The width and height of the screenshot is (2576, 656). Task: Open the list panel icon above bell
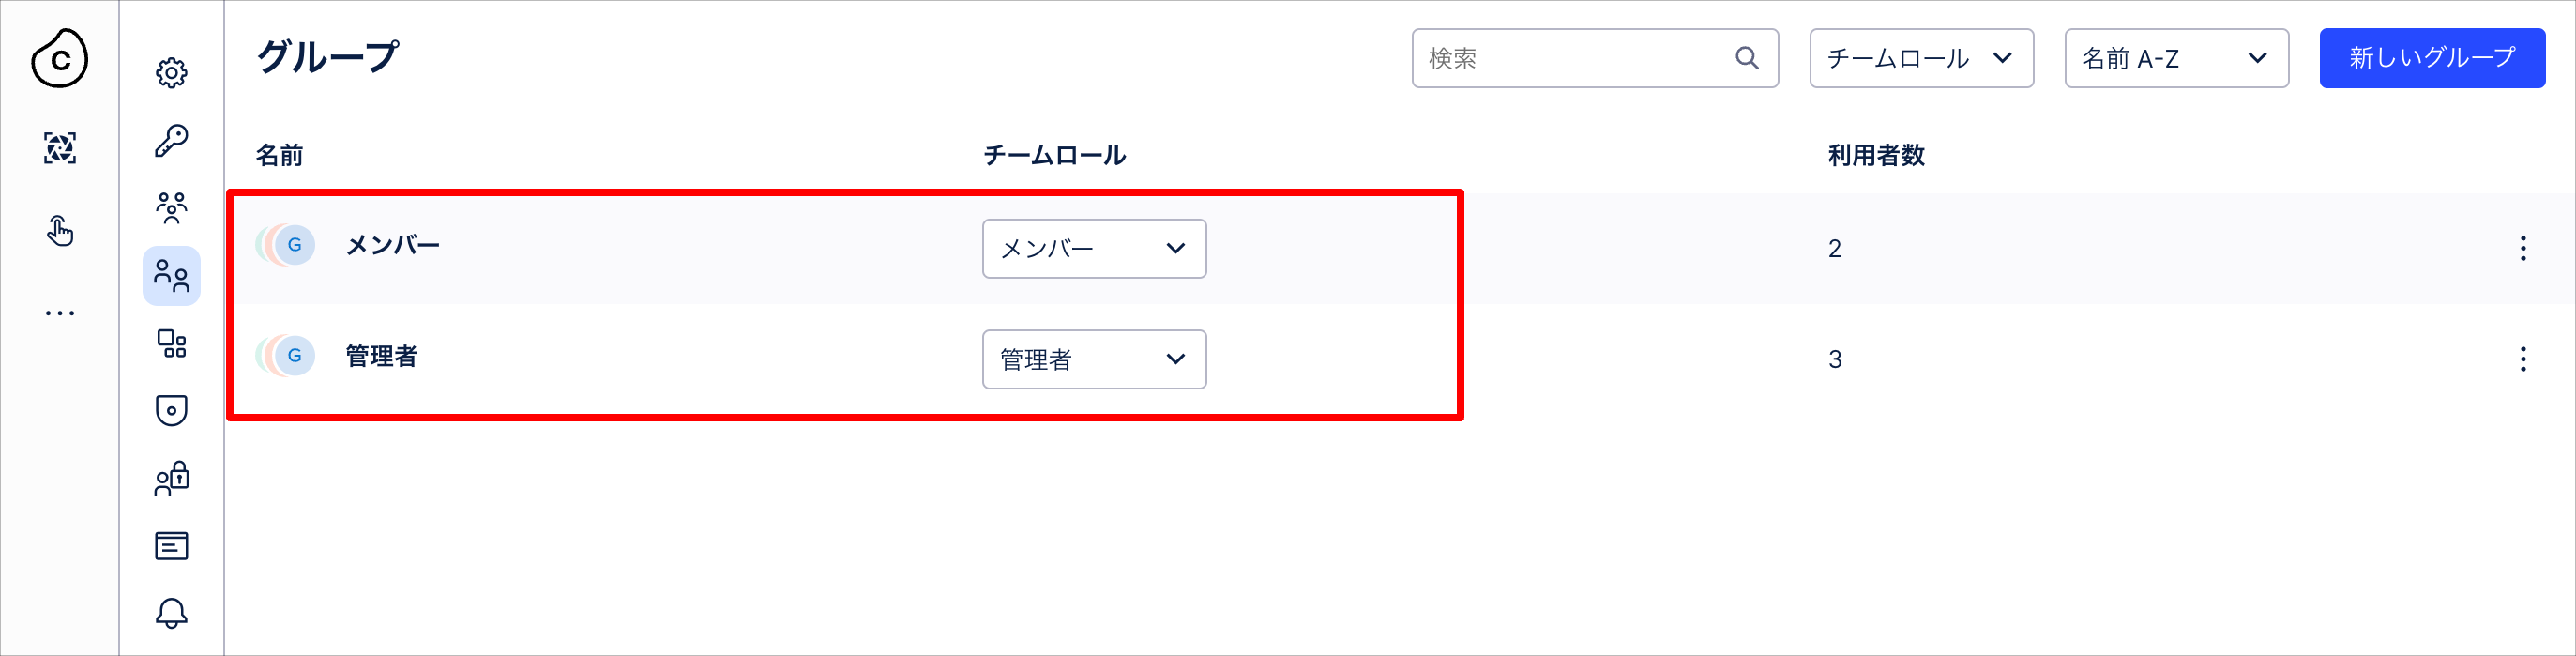(171, 546)
